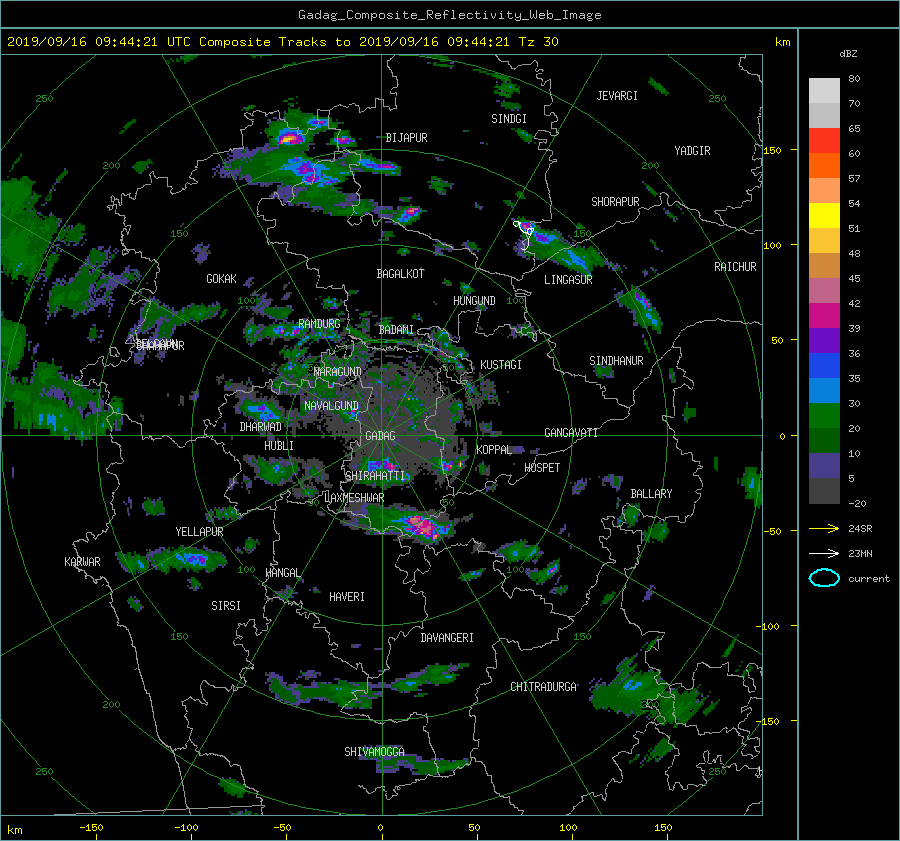The width and height of the screenshot is (900, 841).
Task: Click the JEVARGI city label
Action: click(x=617, y=96)
